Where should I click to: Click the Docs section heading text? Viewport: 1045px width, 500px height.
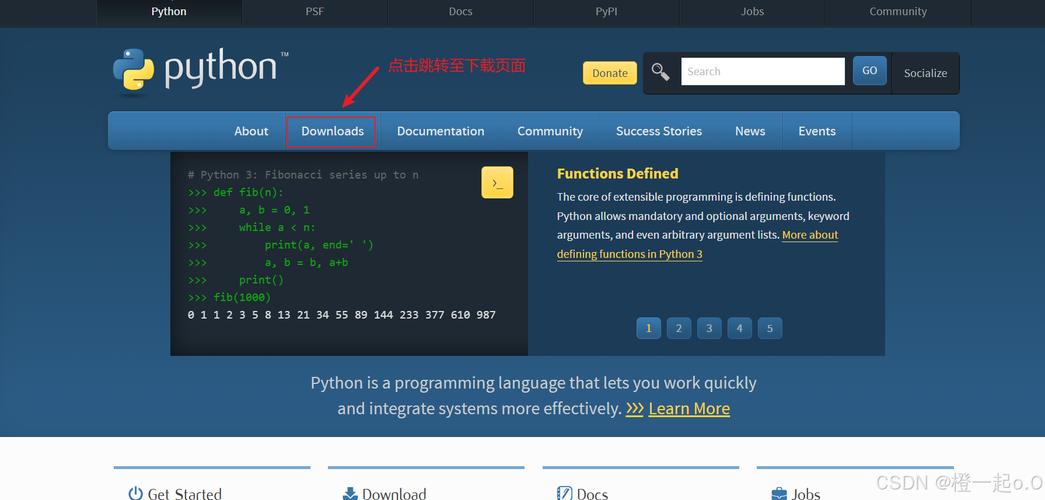(592, 494)
